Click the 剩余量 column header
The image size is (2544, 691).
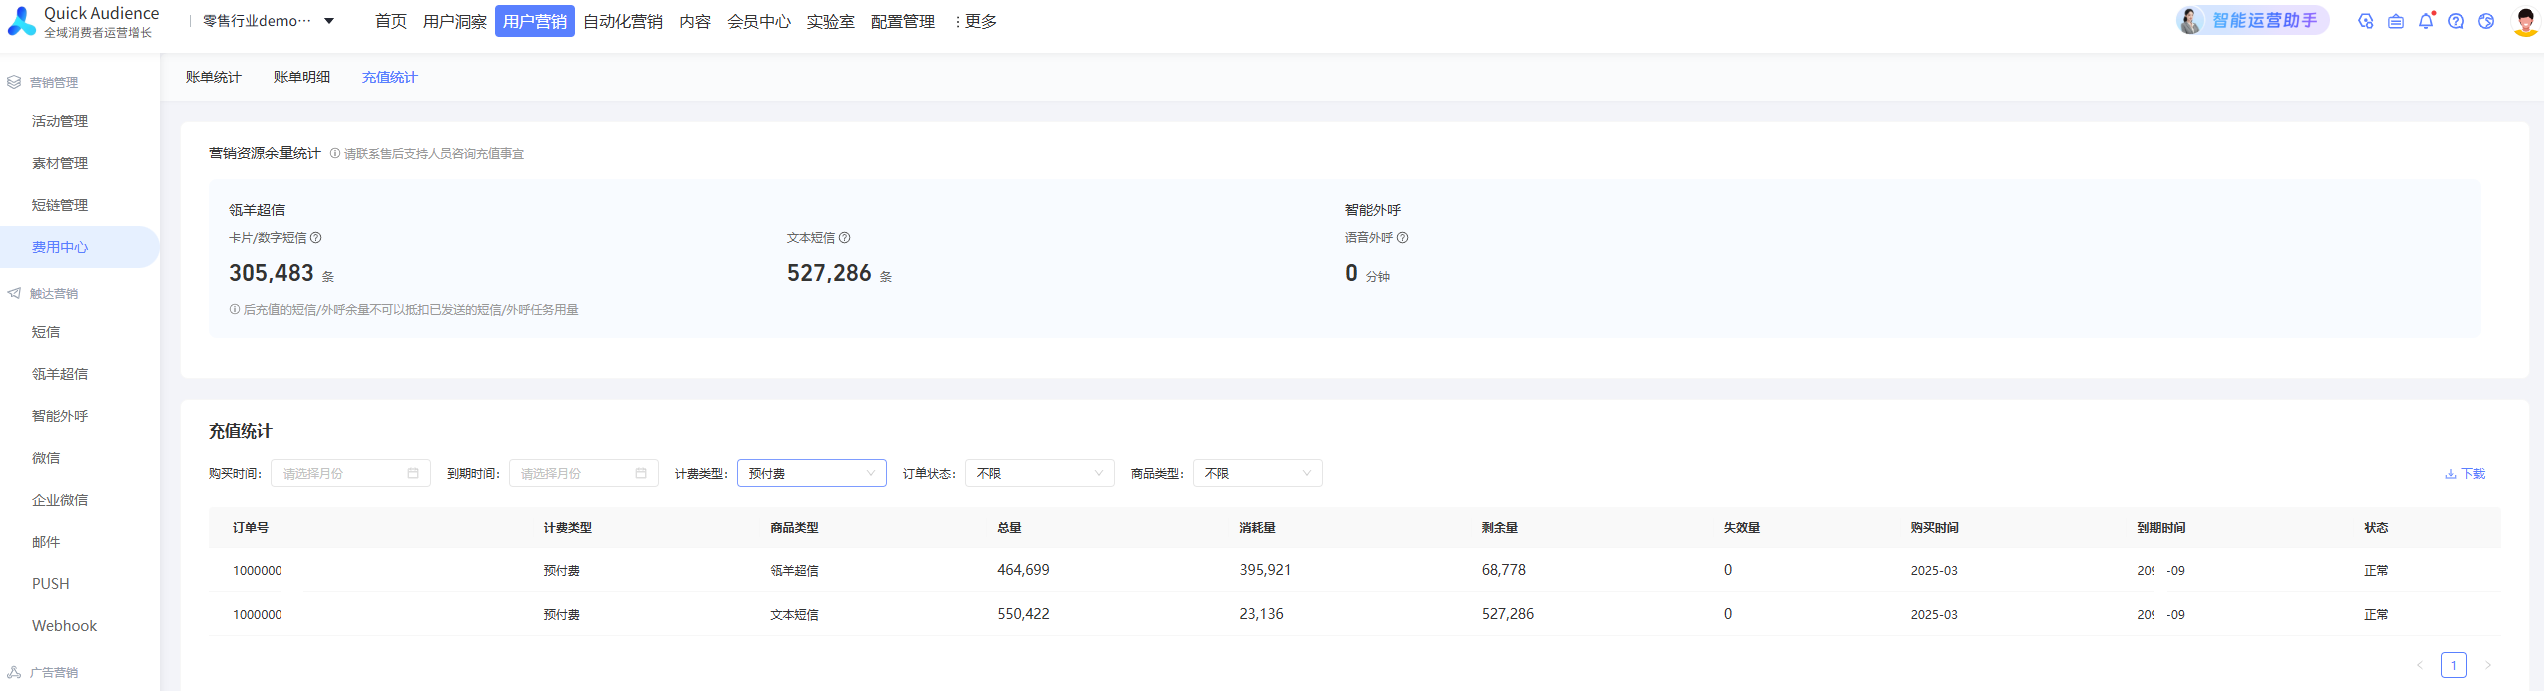(1500, 527)
